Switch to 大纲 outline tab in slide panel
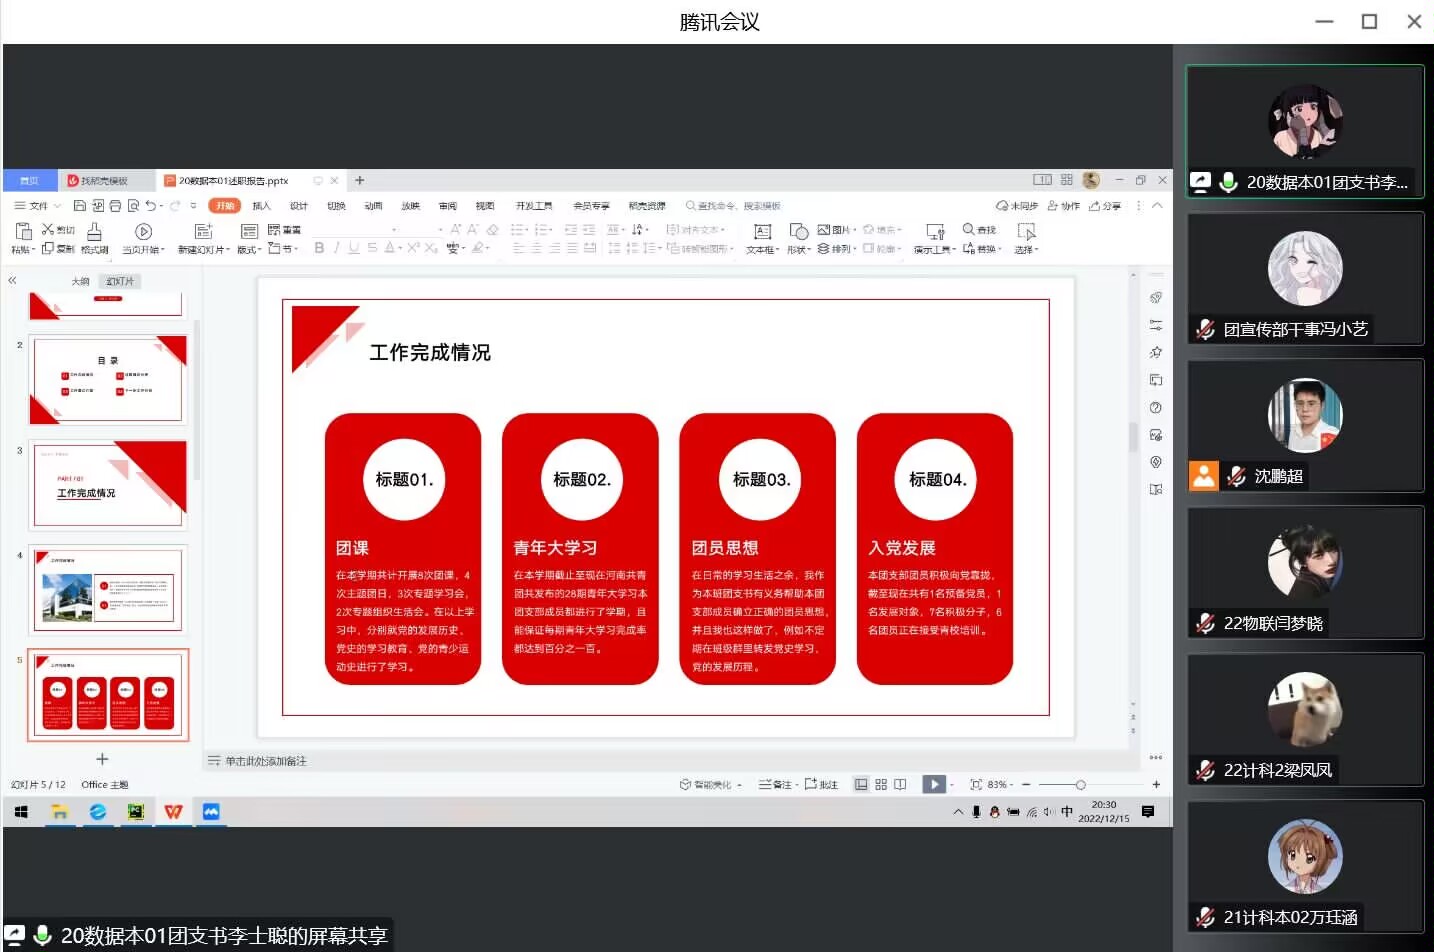The image size is (1434, 952). [80, 282]
